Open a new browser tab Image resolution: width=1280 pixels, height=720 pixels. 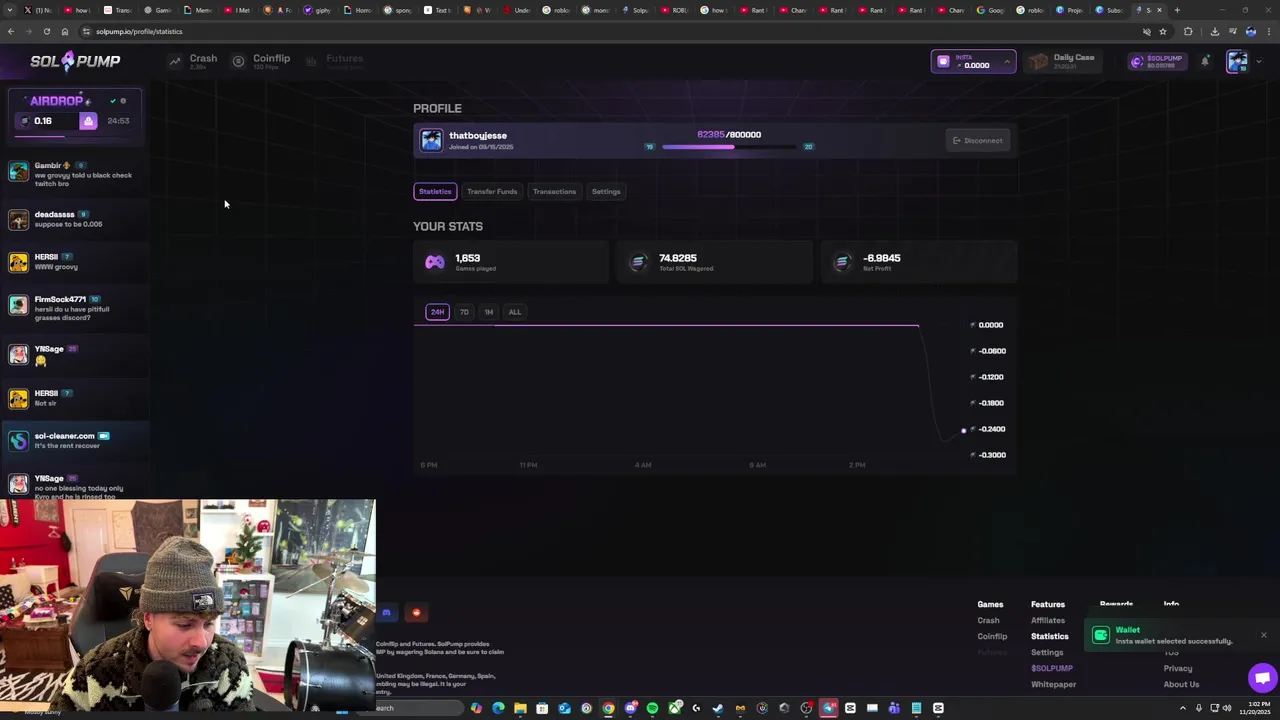coord(1177,10)
